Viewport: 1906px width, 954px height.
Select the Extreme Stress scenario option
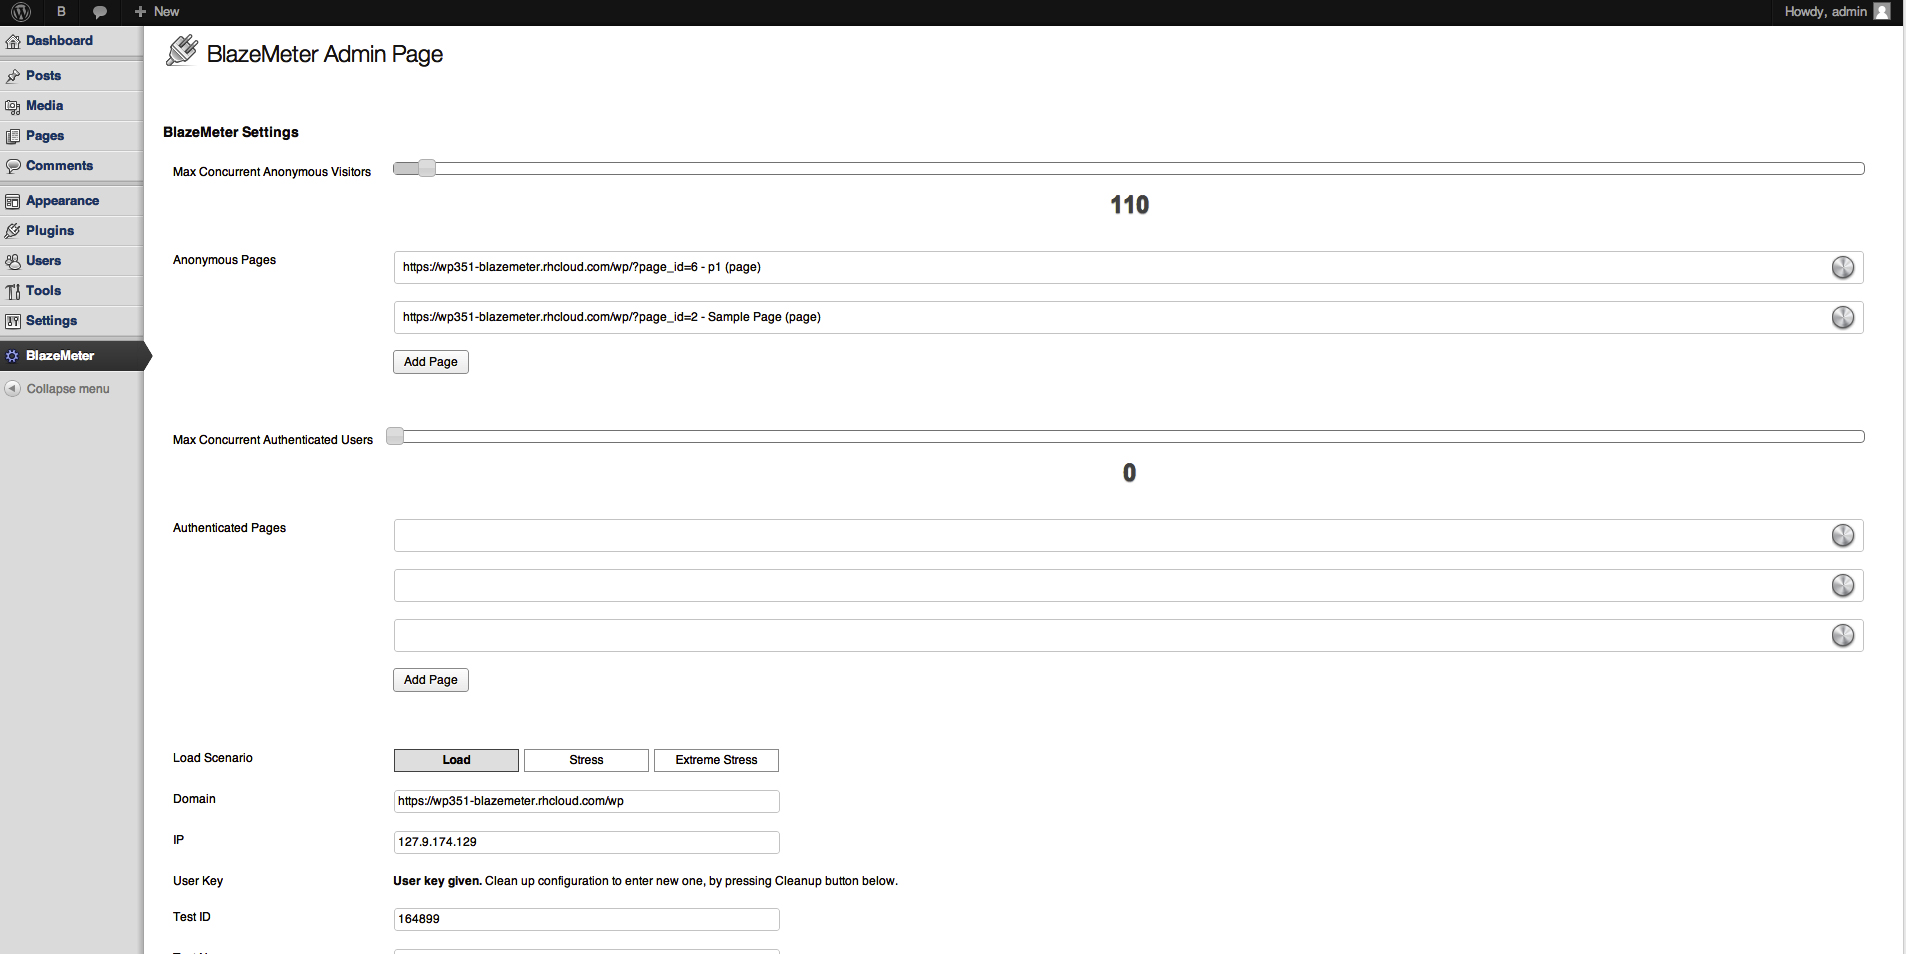716,760
